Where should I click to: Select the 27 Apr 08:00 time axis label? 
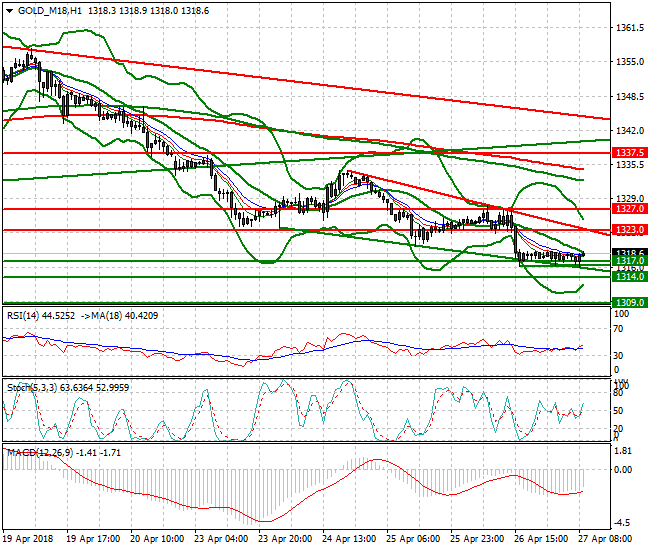coord(605,539)
